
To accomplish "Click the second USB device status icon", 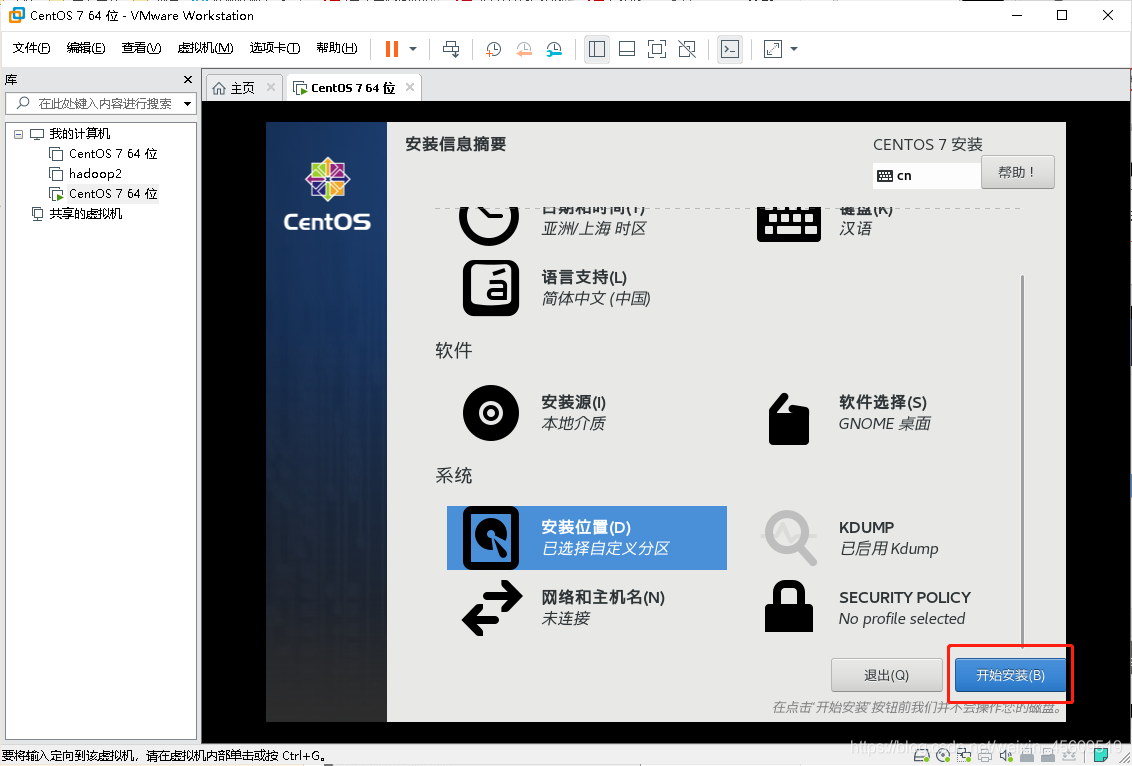I will pyautogui.click(x=1050, y=756).
